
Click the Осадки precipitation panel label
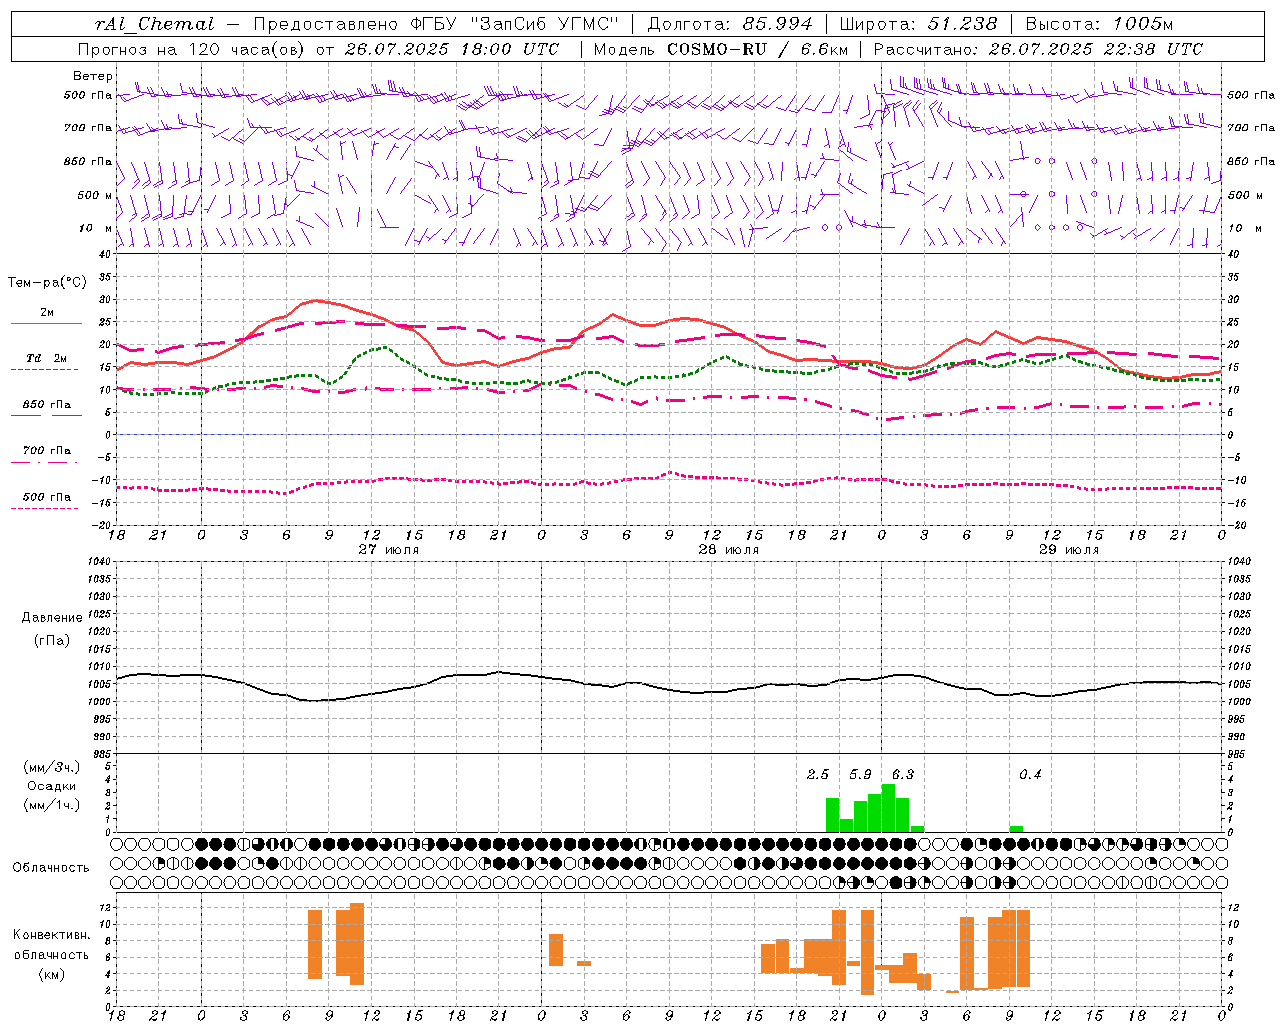click(x=52, y=786)
